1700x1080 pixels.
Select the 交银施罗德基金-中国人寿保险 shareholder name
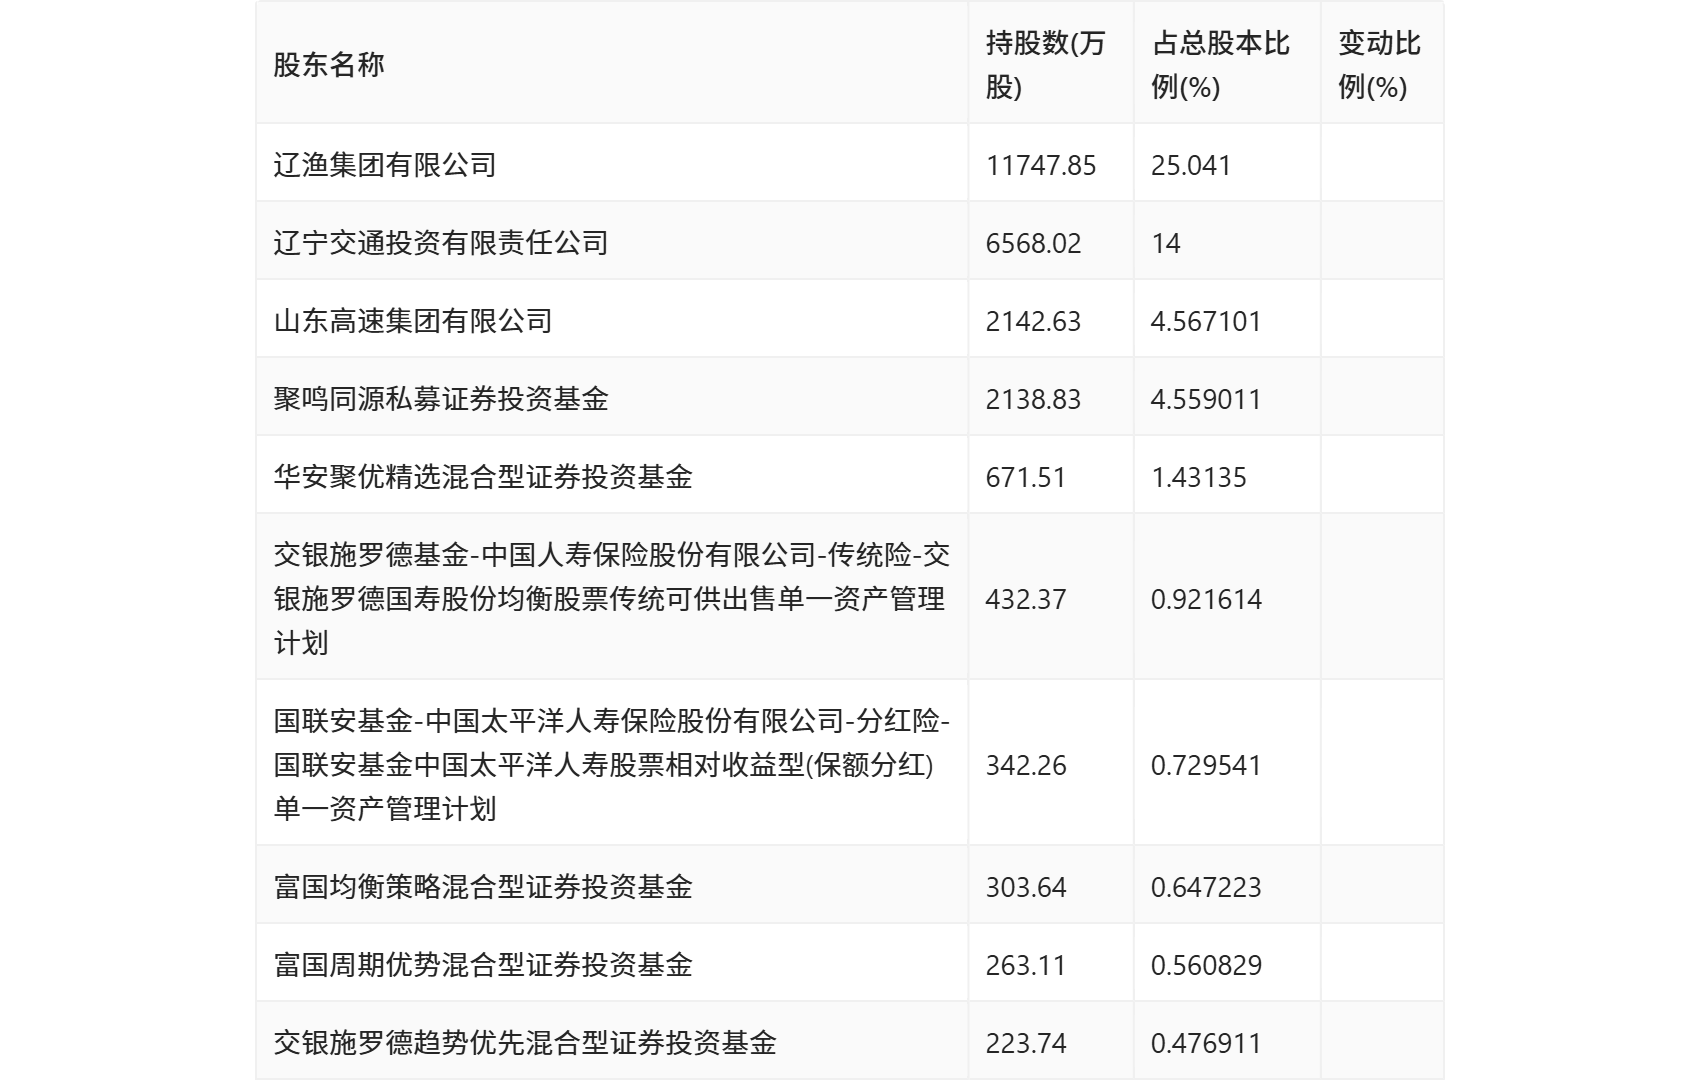611,598
